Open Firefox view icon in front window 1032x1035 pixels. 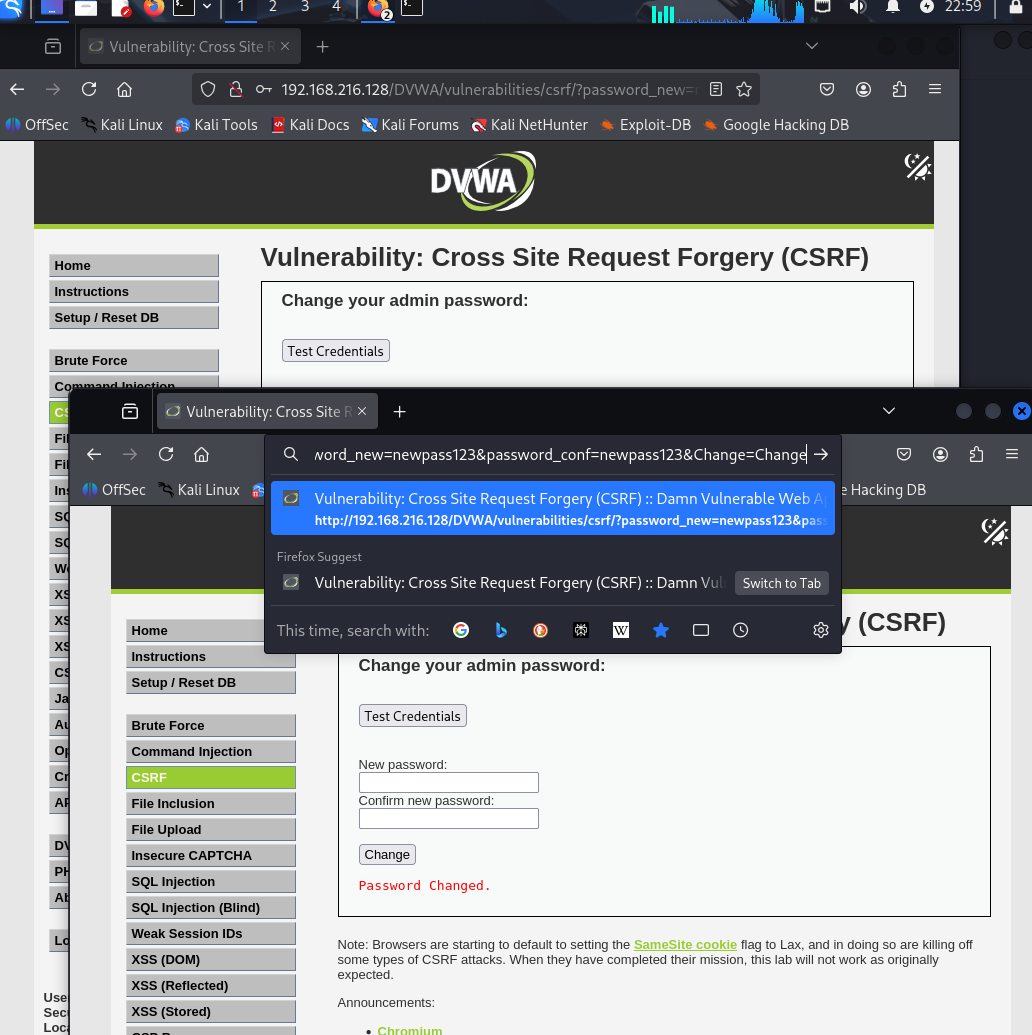click(x=130, y=412)
